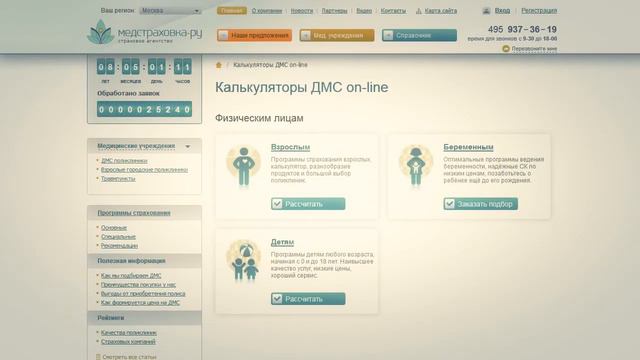Click the Мед. учреждения button
The height and width of the screenshot is (360, 640).
coord(337,36)
